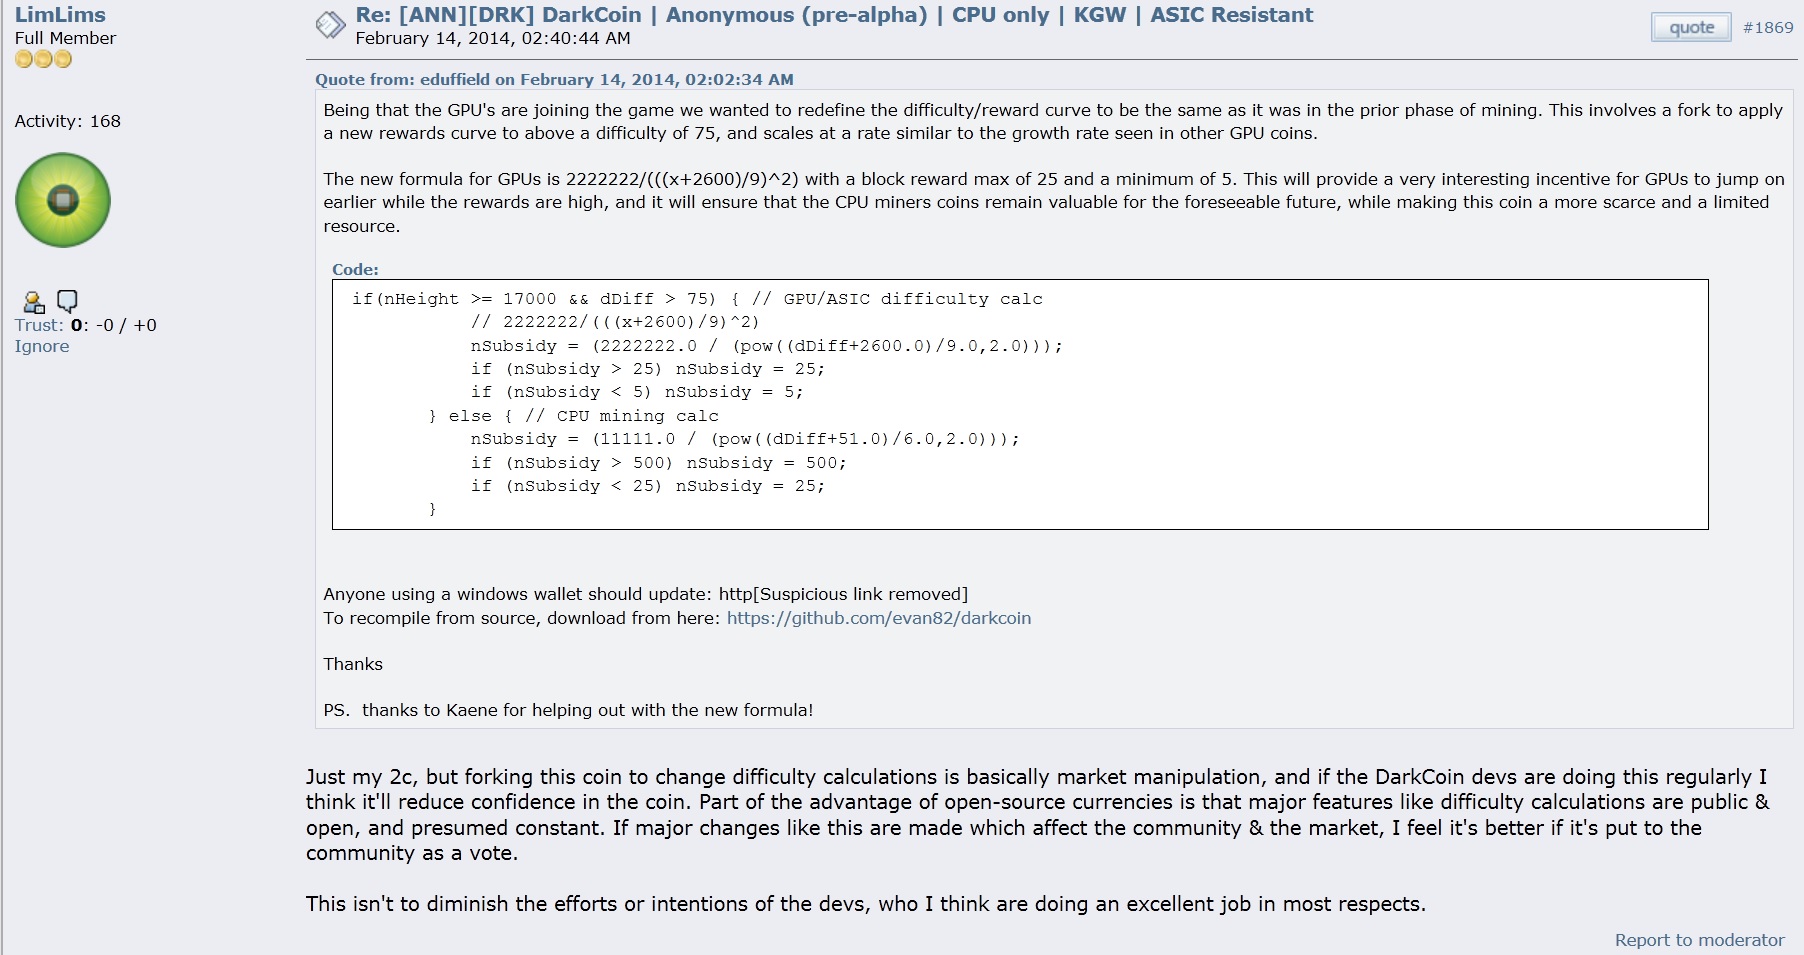Open post permalink #1869
Screen dimensions: 1804x955
[x=1768, y=28]
